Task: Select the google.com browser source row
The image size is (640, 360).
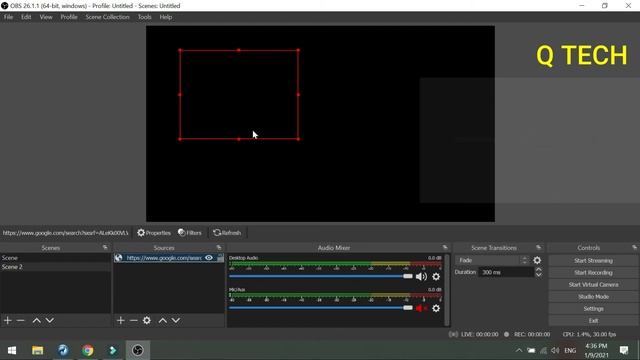Action: 169,258
